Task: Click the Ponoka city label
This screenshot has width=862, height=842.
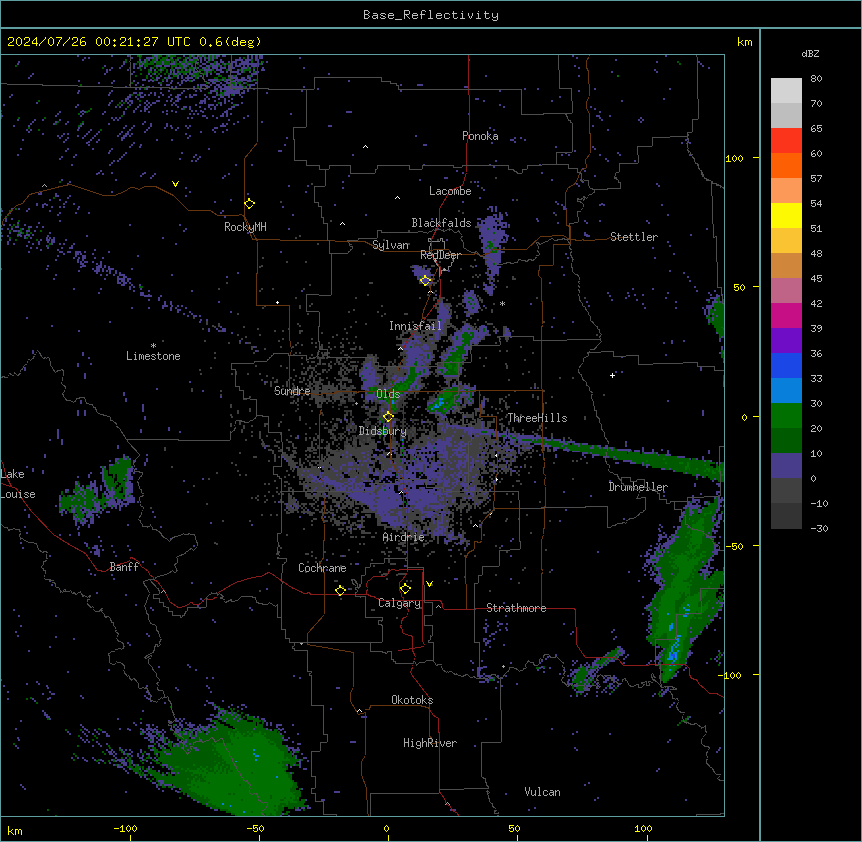Action: 480,136
